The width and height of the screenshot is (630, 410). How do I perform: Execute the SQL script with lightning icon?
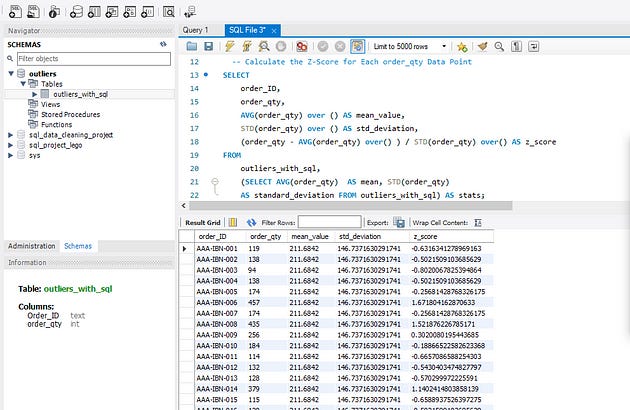pos(228,47)
